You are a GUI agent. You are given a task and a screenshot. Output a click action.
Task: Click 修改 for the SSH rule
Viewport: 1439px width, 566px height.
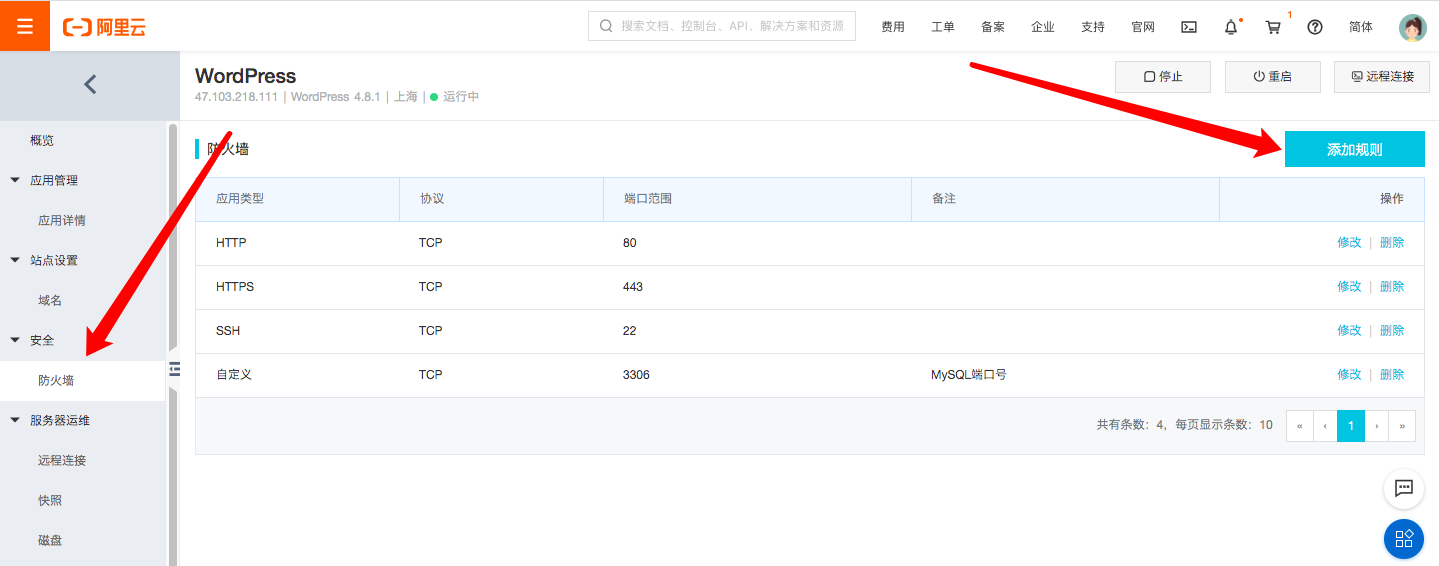(x=1349, y=331)
